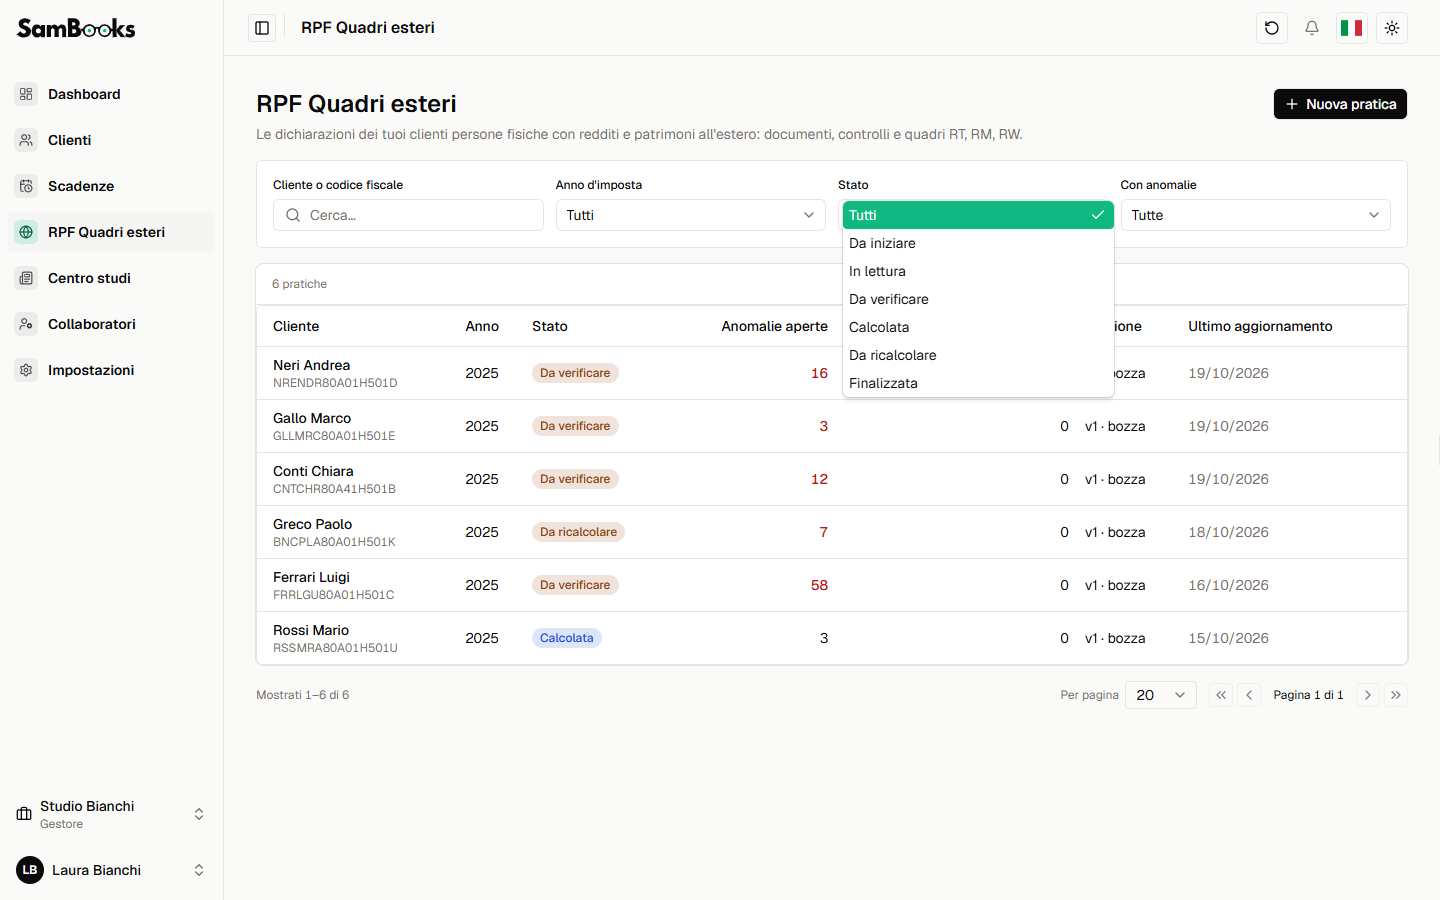The image size is (1440, 900).
Task: Toggle the sidebar panel icon
Action: [x=262, y=28]
